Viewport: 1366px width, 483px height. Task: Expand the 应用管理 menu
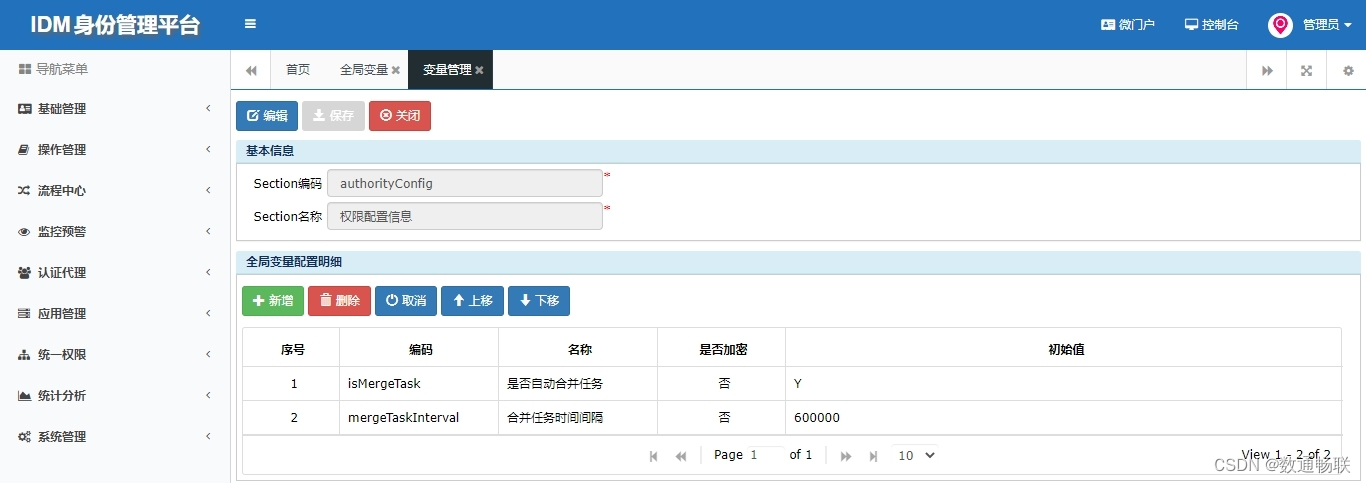point(115,314)
